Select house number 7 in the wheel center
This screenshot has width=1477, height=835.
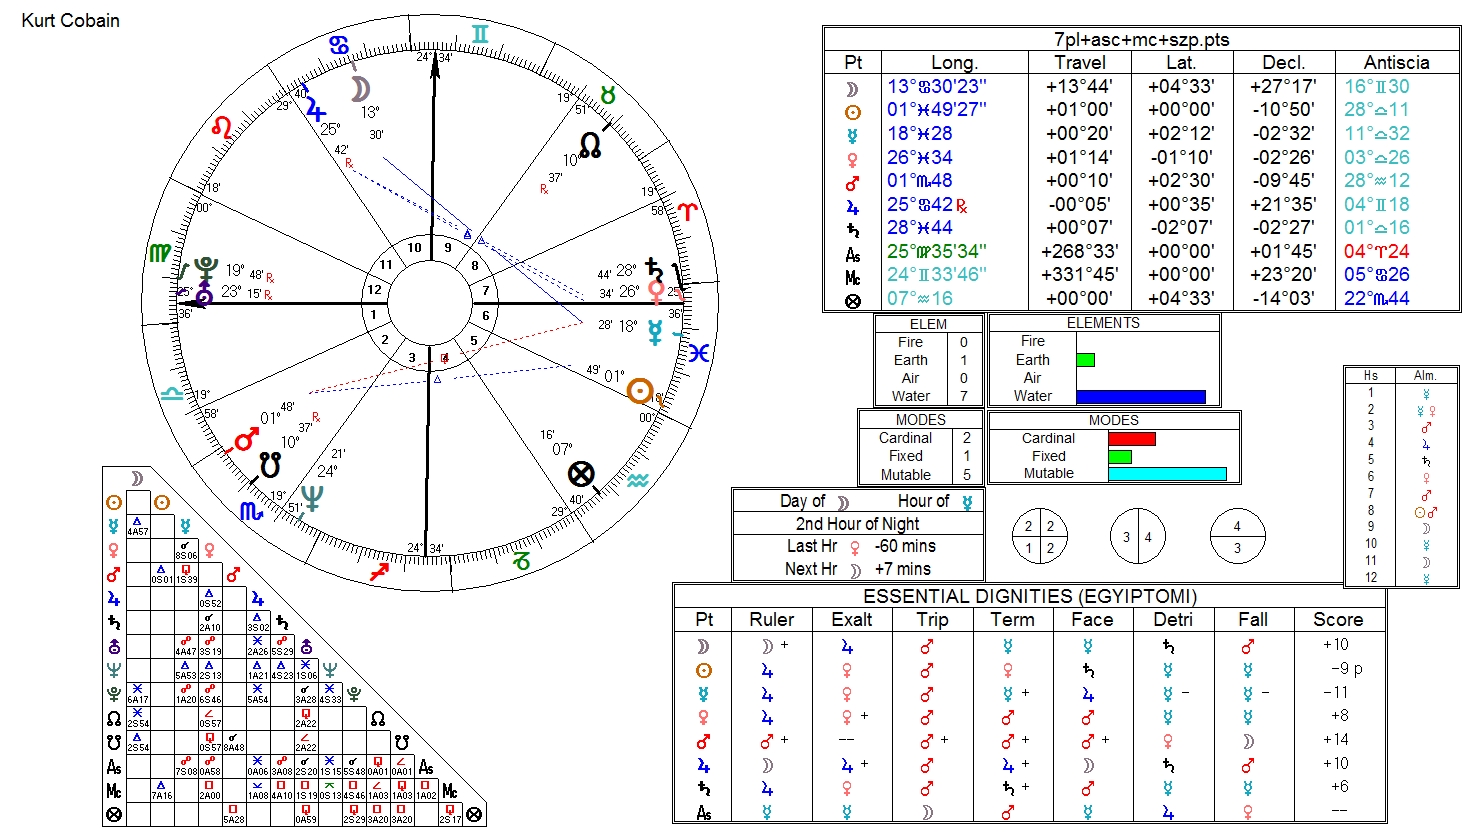486,291
